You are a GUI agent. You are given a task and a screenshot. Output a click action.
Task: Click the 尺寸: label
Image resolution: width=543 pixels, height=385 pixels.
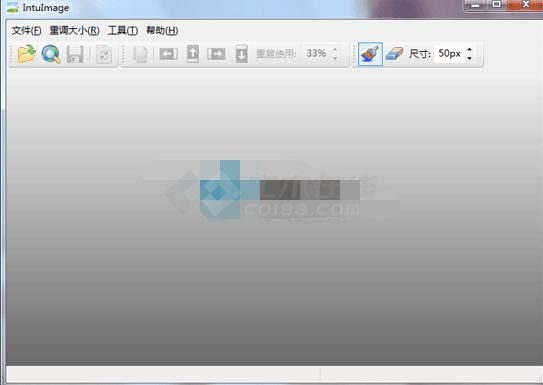coord(420,54)
